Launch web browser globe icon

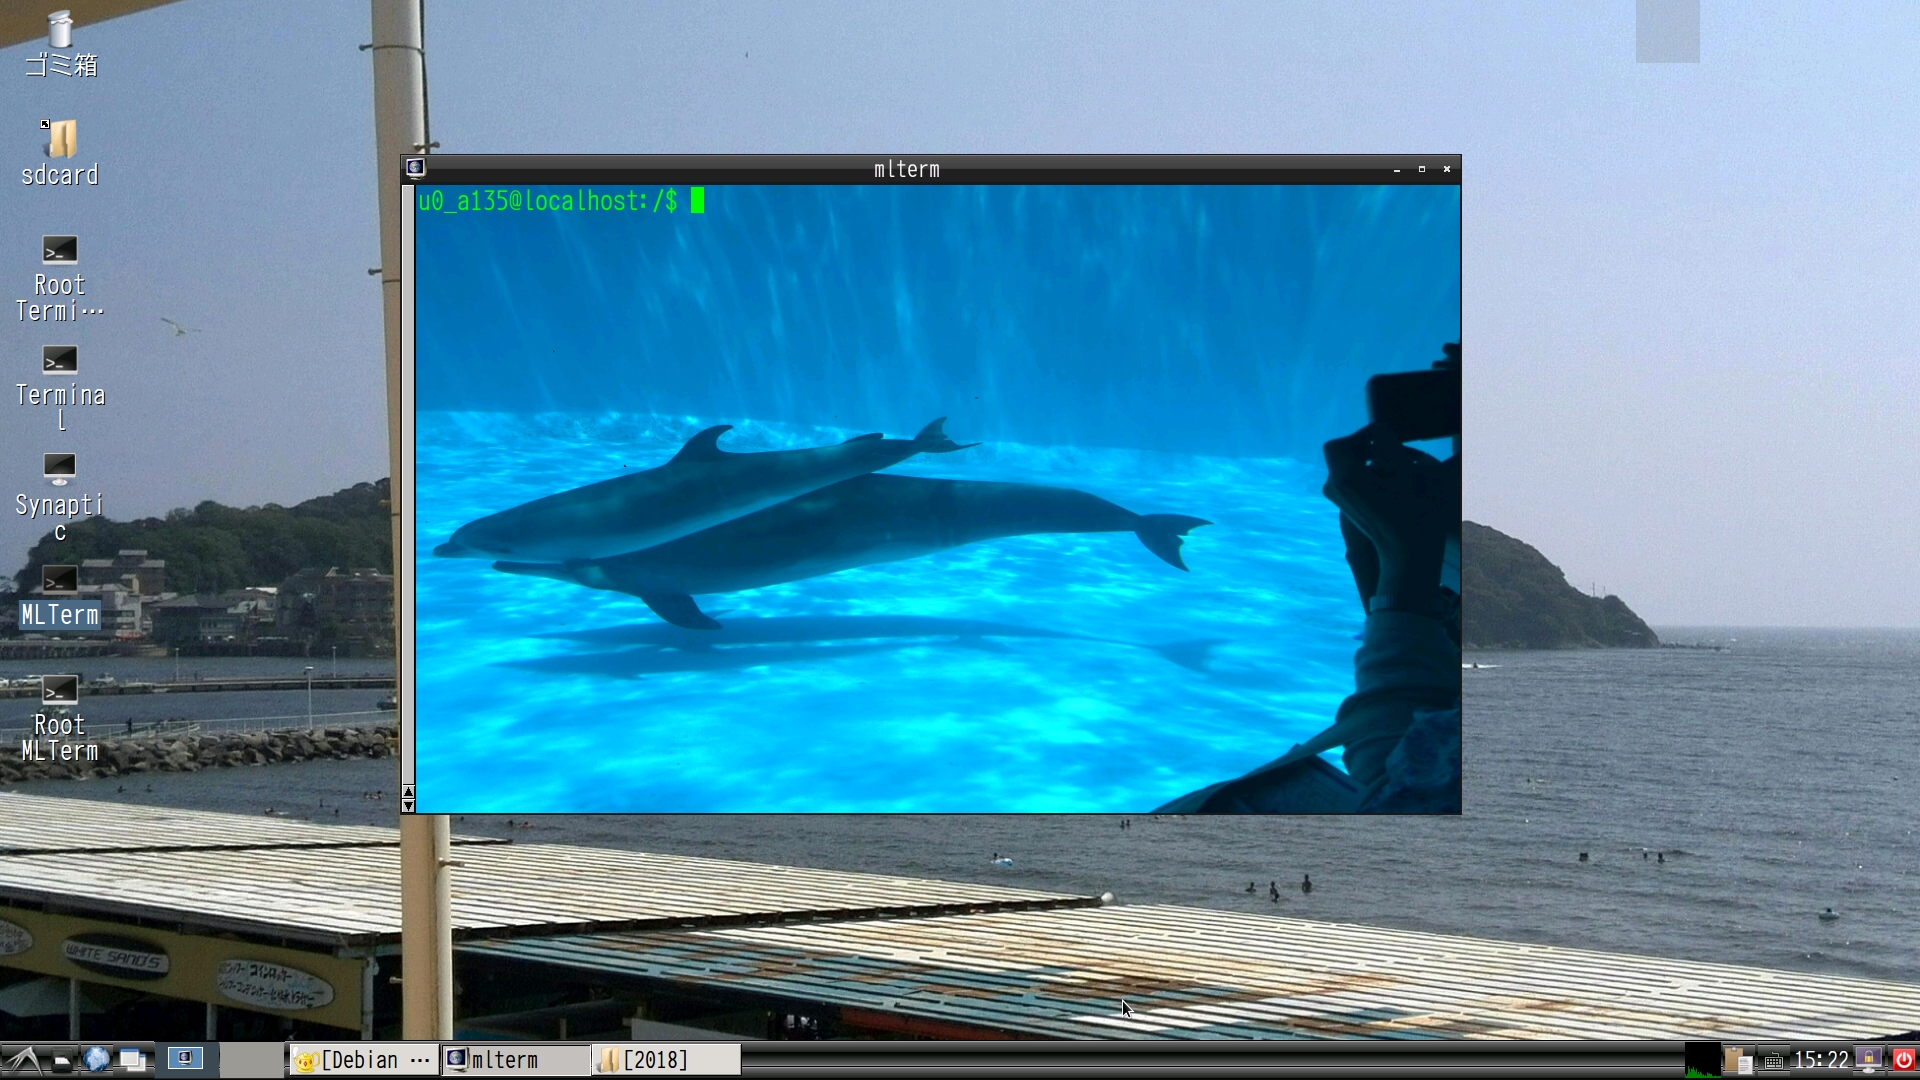point(96,1059)
